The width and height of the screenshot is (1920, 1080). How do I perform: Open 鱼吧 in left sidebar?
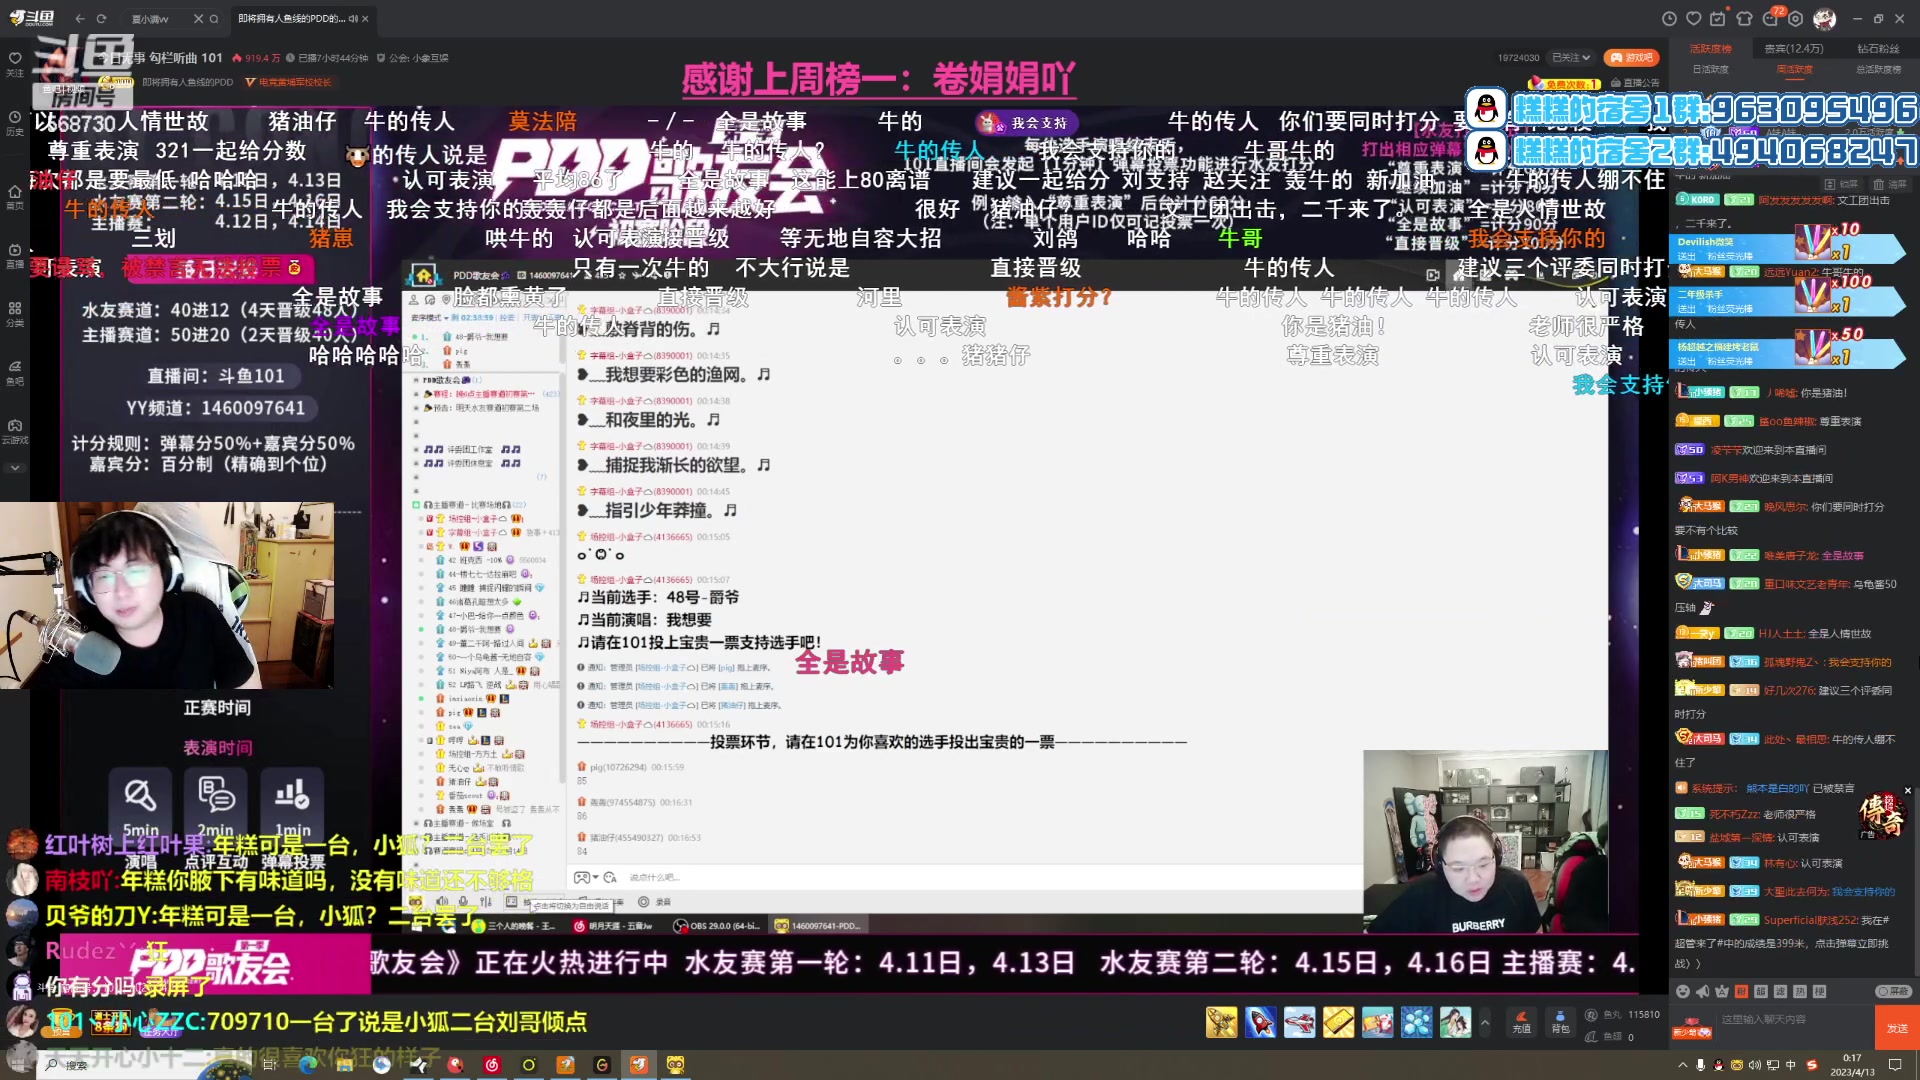click(x=15, y=371)
